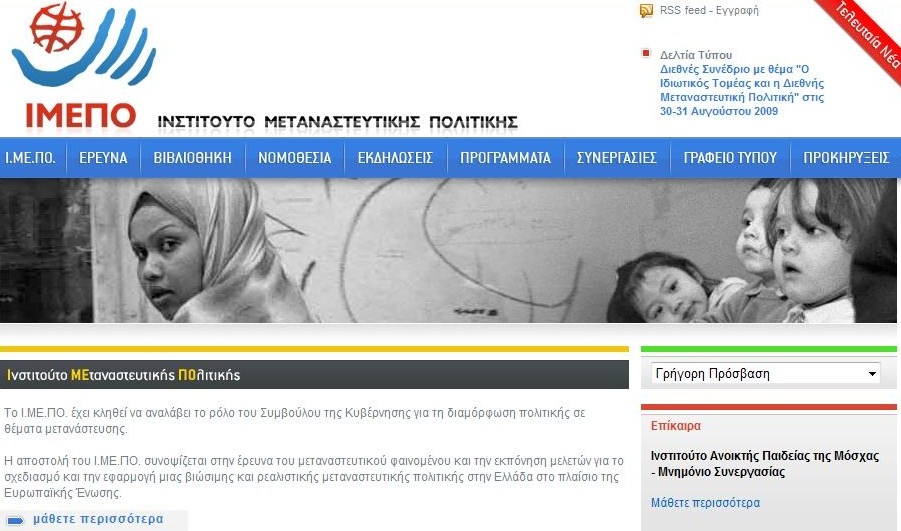Open the Διεθνές Συνέδριο press release link
Viewport: 901px width, 531px height.
pos(742,90)
